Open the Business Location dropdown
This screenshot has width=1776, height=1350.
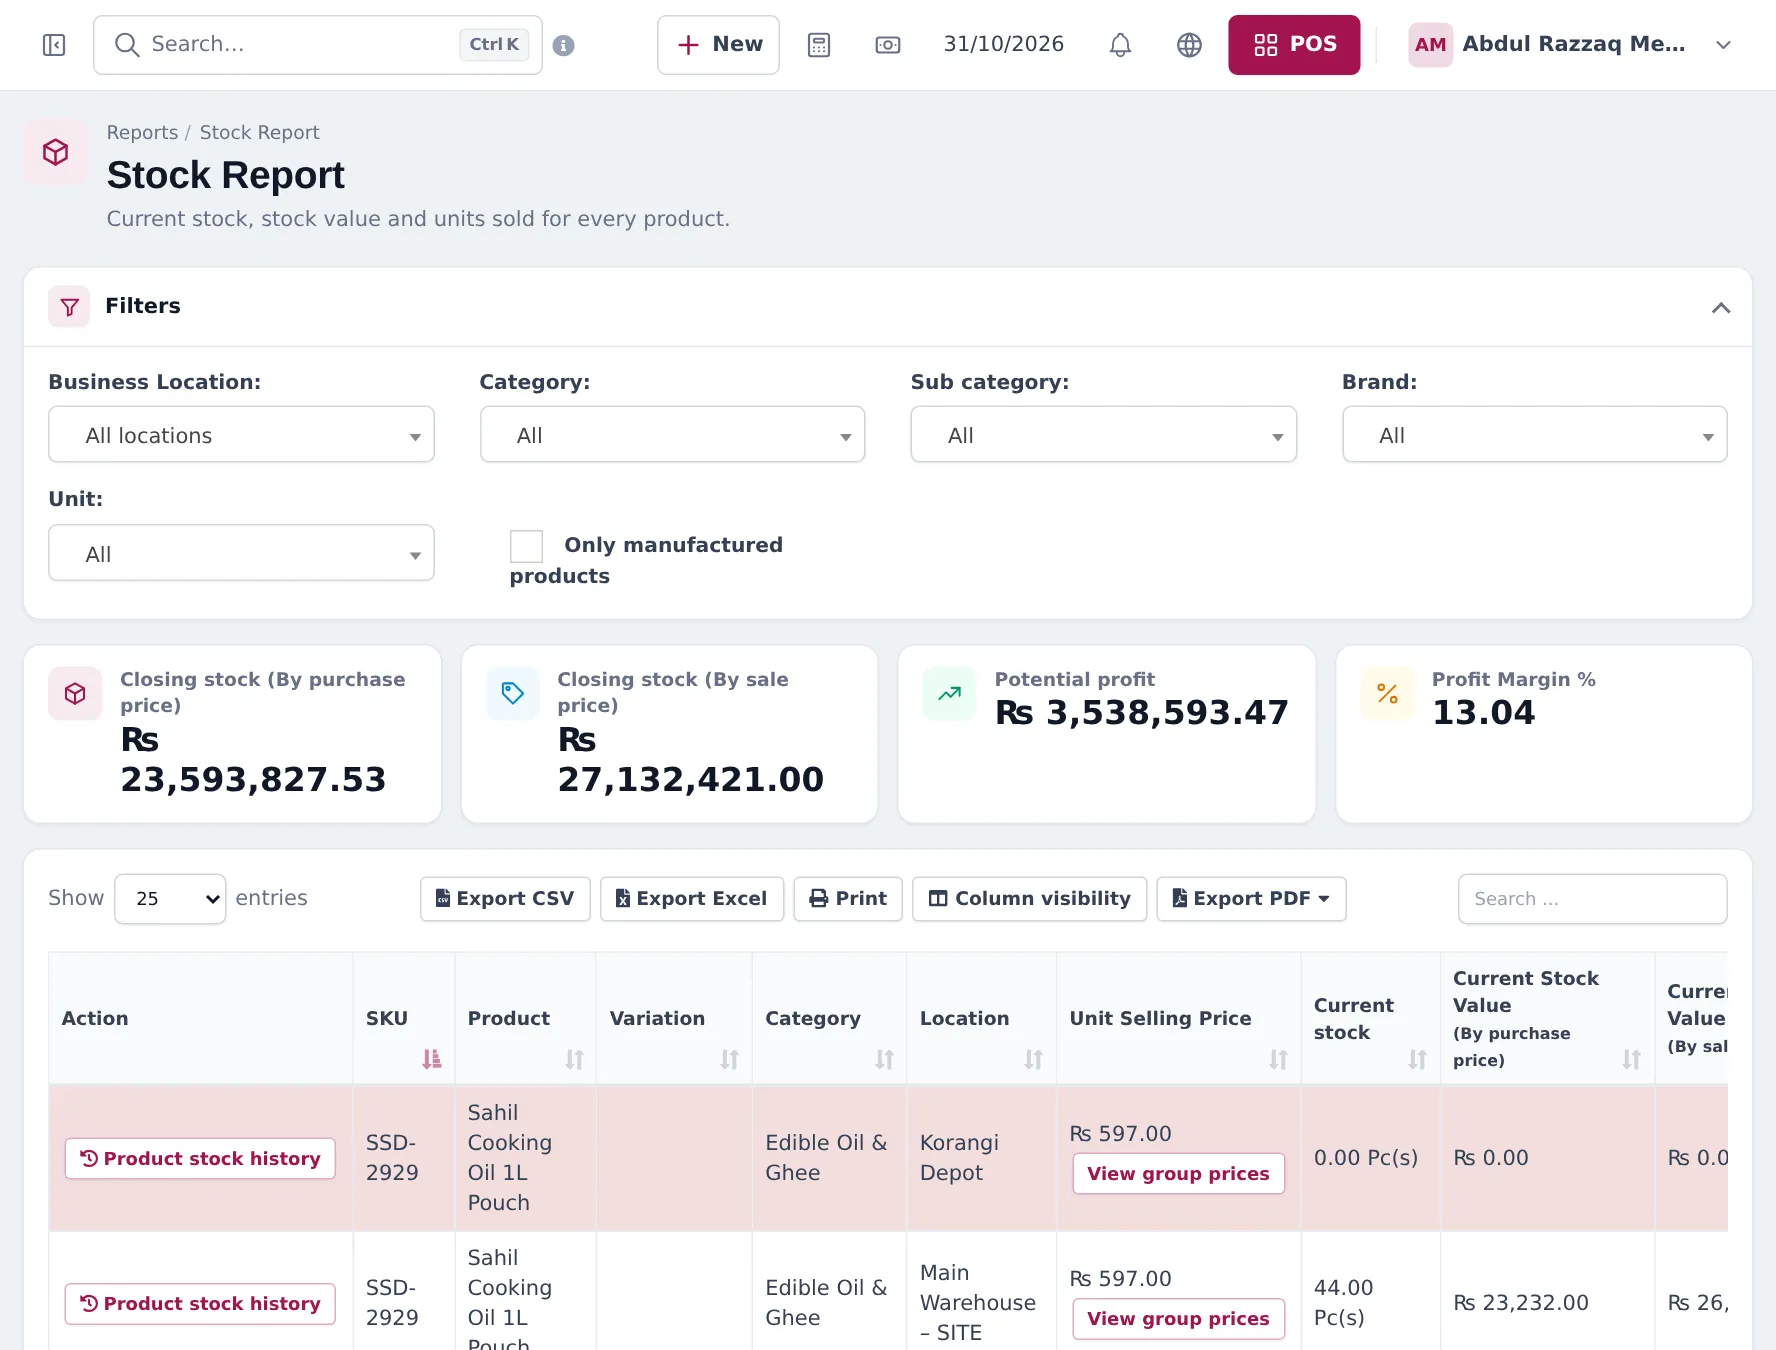coord(241,435)
